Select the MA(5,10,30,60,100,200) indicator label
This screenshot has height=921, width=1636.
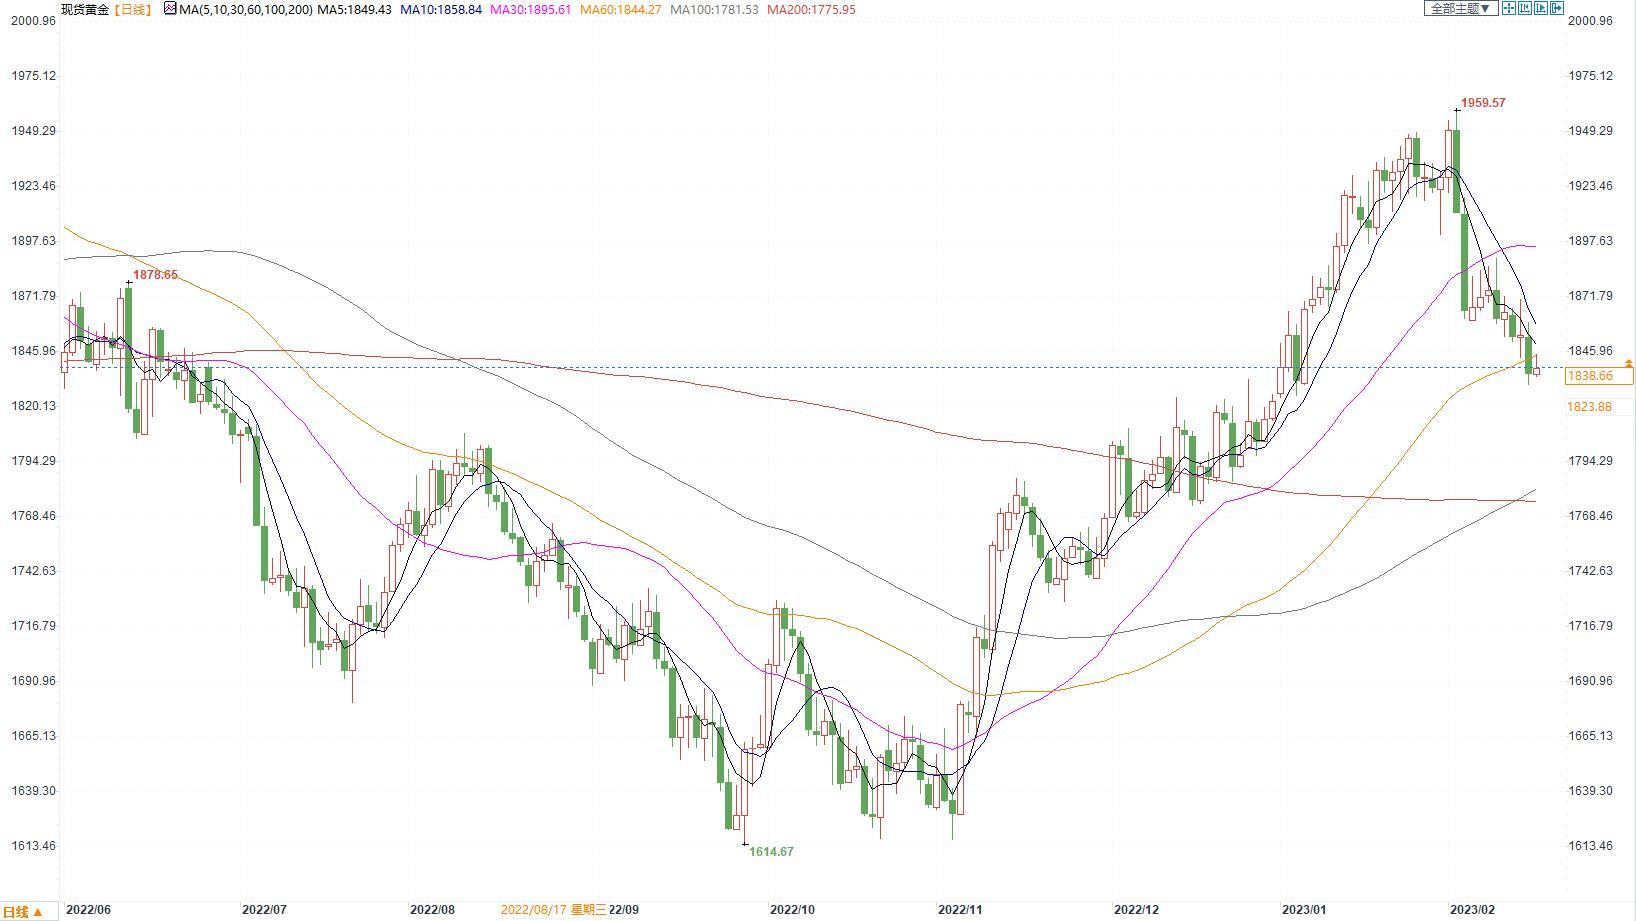pyautogui.click(x=245, y=9)
